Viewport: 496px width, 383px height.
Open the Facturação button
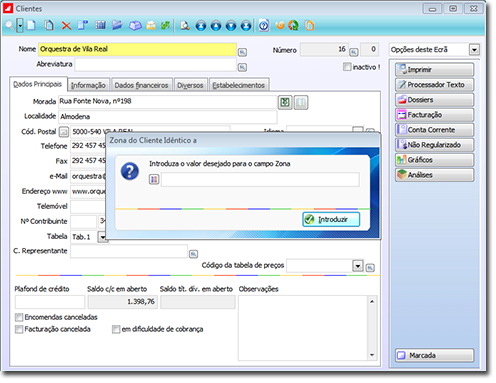point(434,115)
